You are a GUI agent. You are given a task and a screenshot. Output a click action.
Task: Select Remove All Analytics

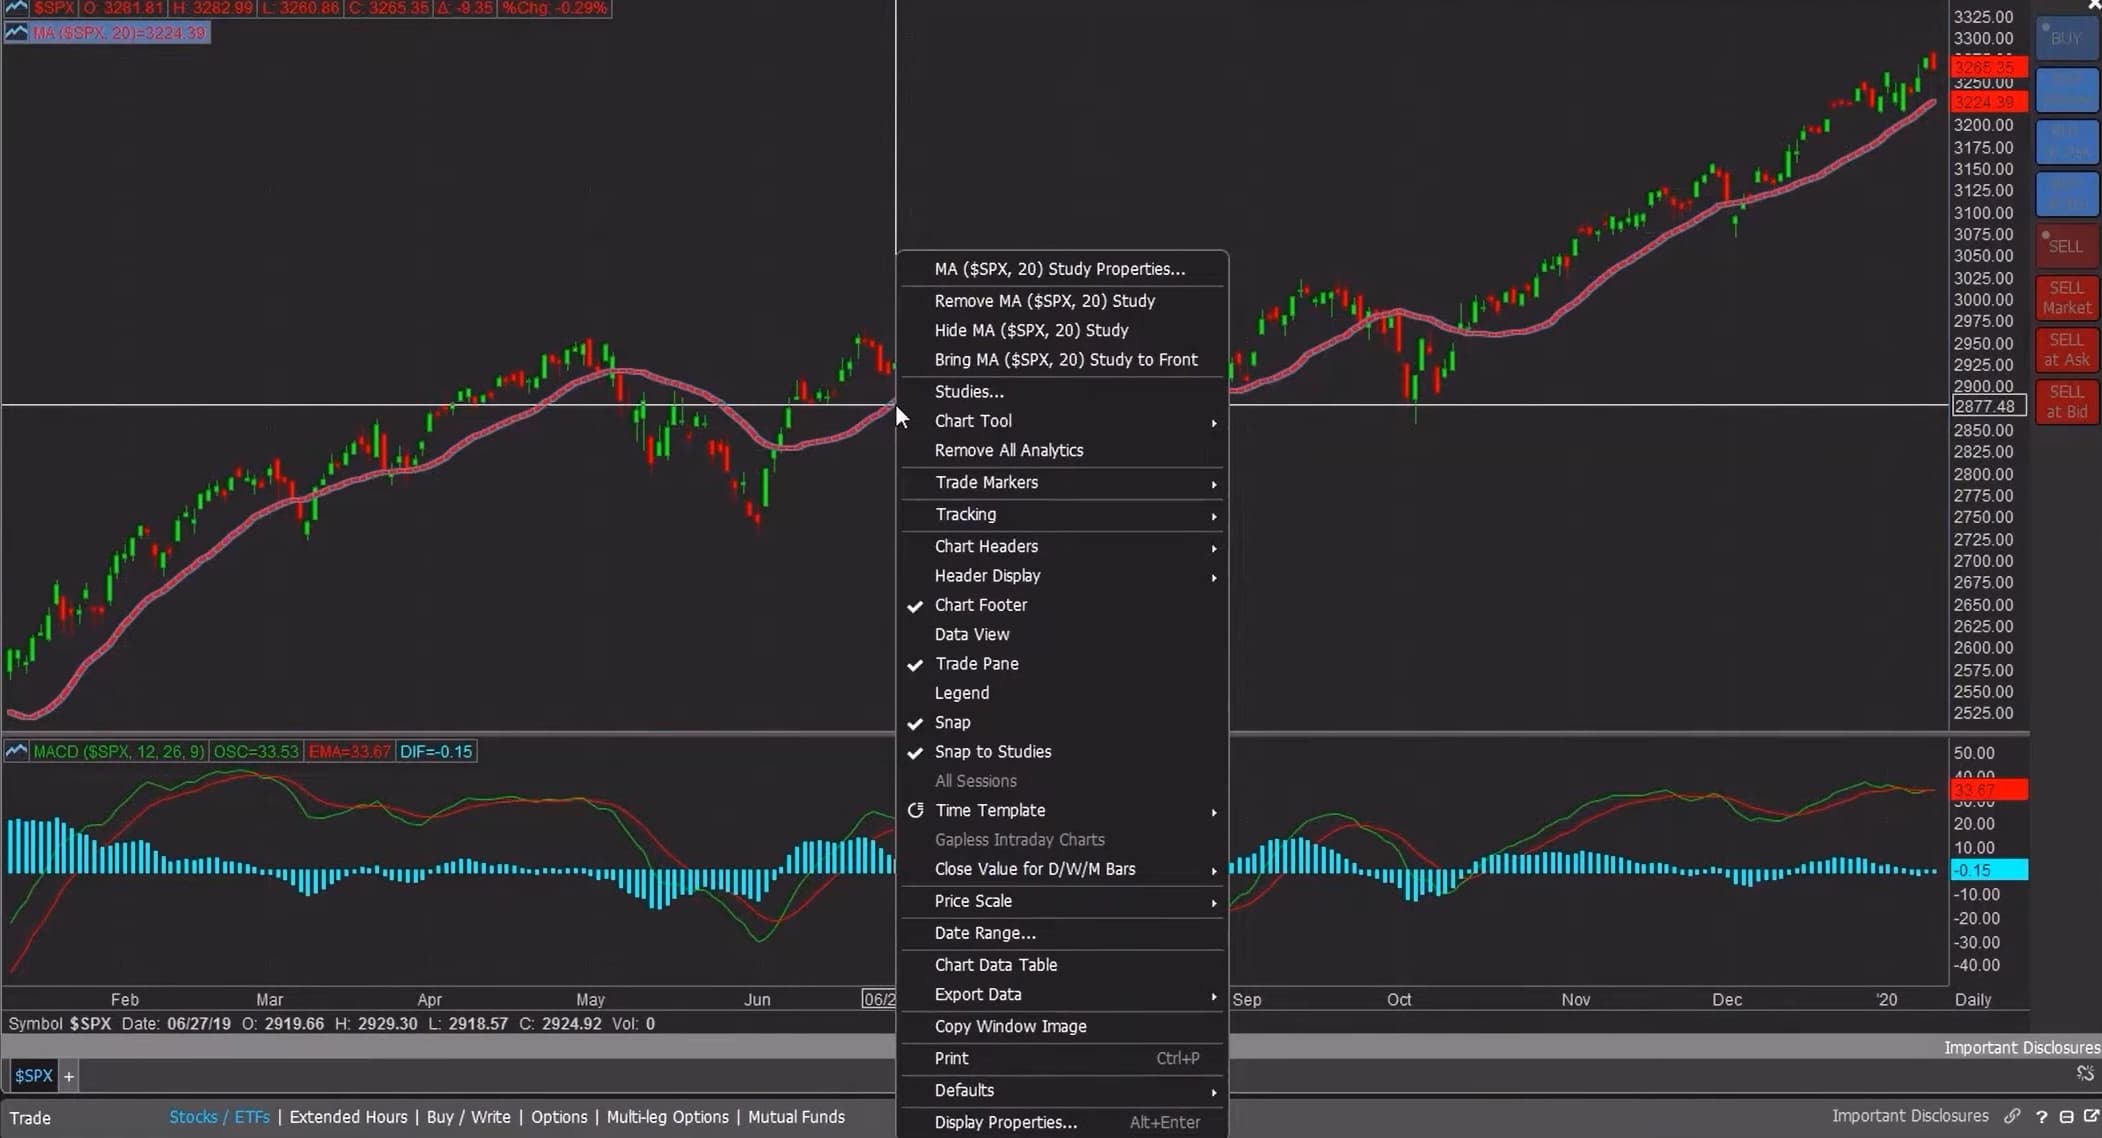(x=1062, y=450)
